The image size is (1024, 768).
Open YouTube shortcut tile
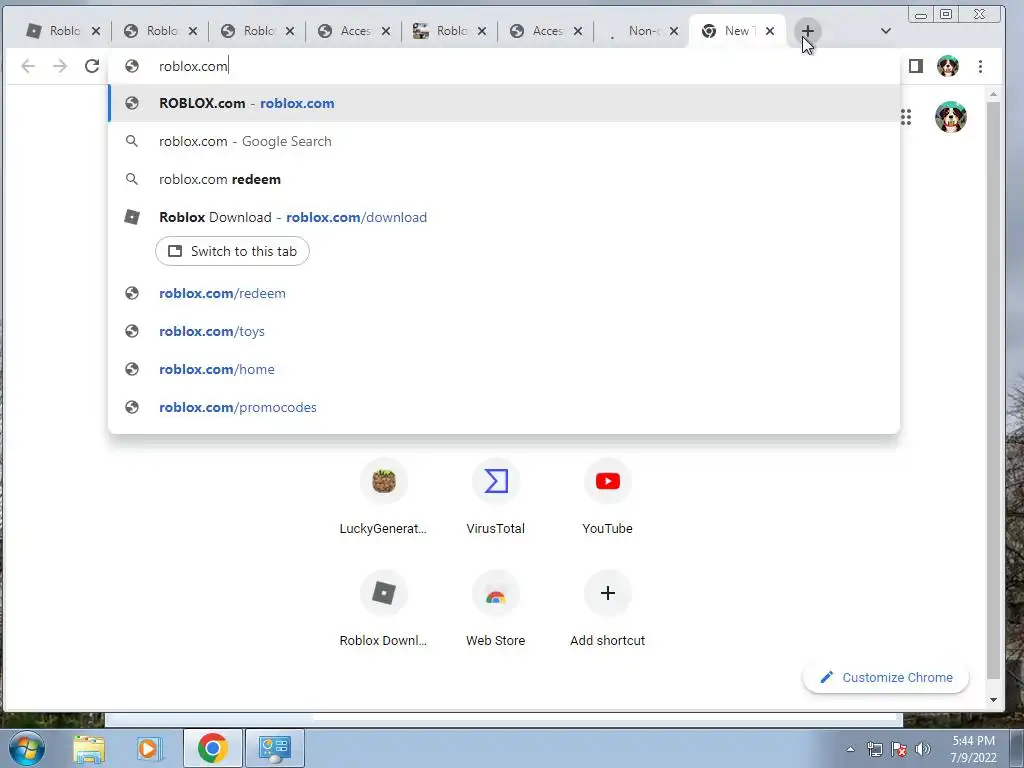(607, 498)
